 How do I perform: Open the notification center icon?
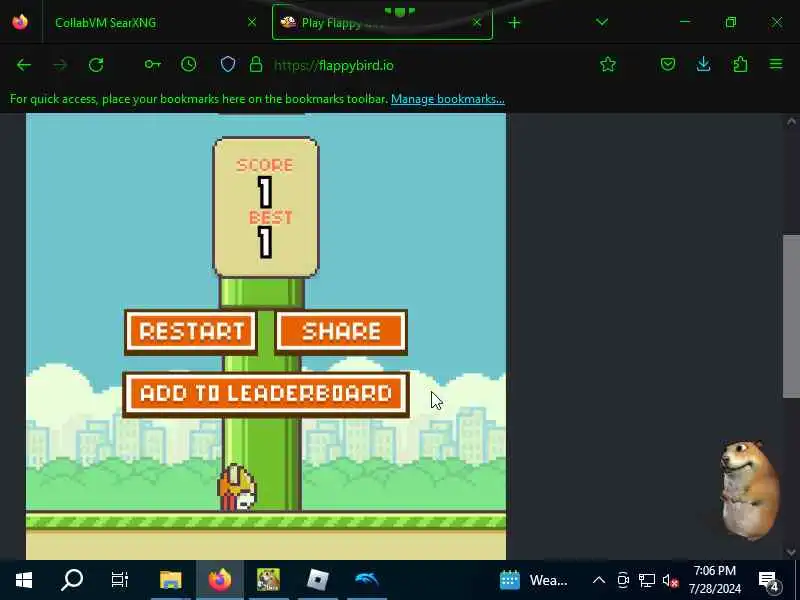[x=768, y=580]
